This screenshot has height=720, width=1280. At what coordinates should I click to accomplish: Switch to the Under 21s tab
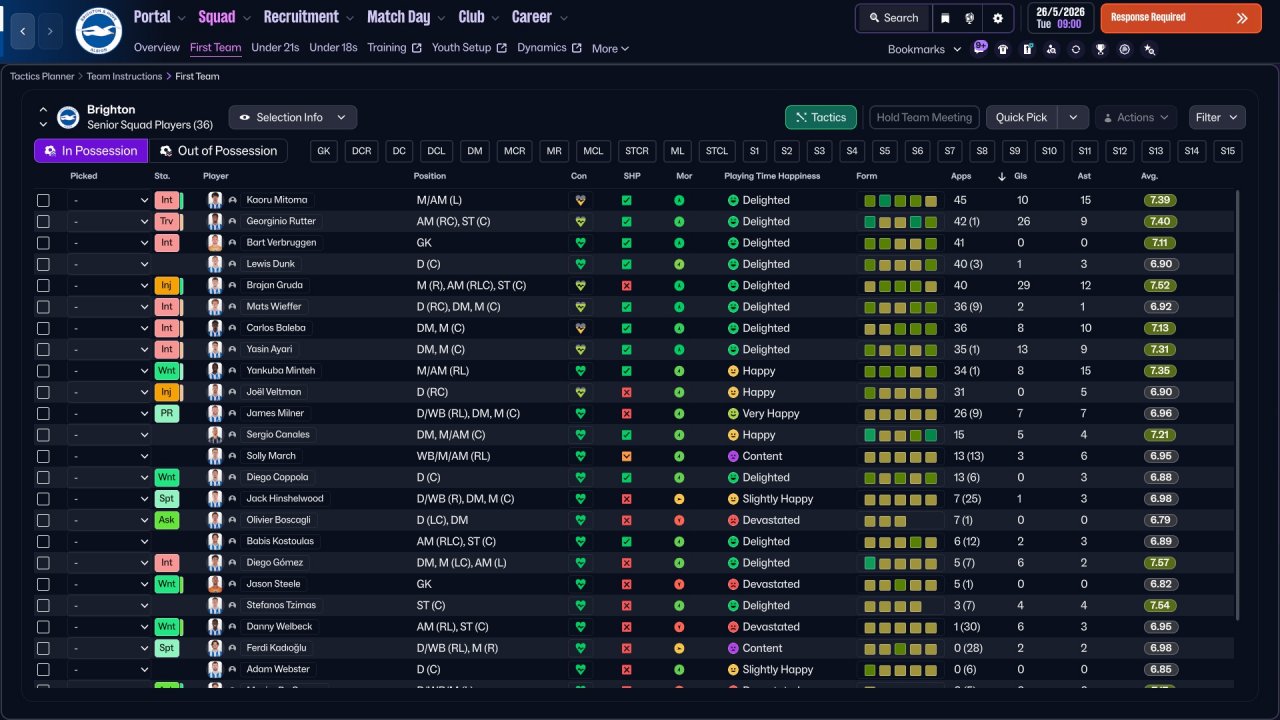(x=275, y=48)
